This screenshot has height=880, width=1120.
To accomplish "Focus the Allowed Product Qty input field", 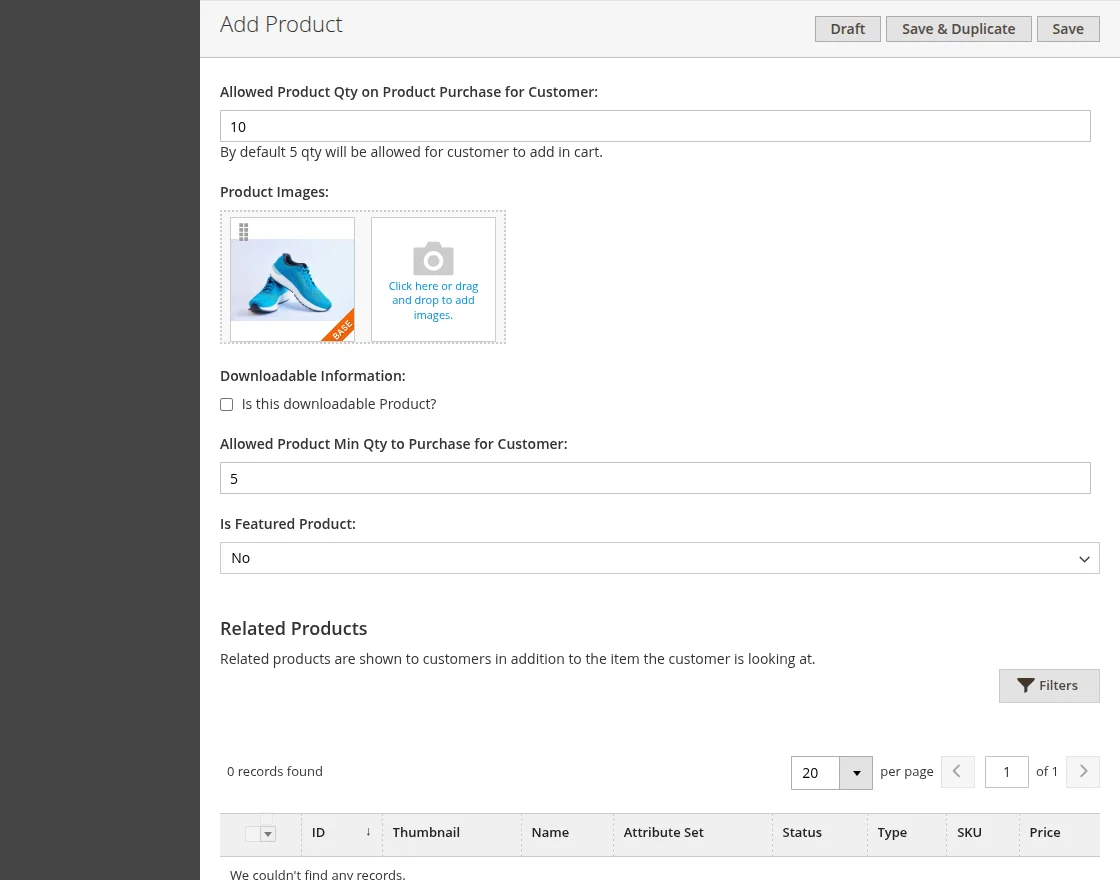I will click(x=655, y=127).
